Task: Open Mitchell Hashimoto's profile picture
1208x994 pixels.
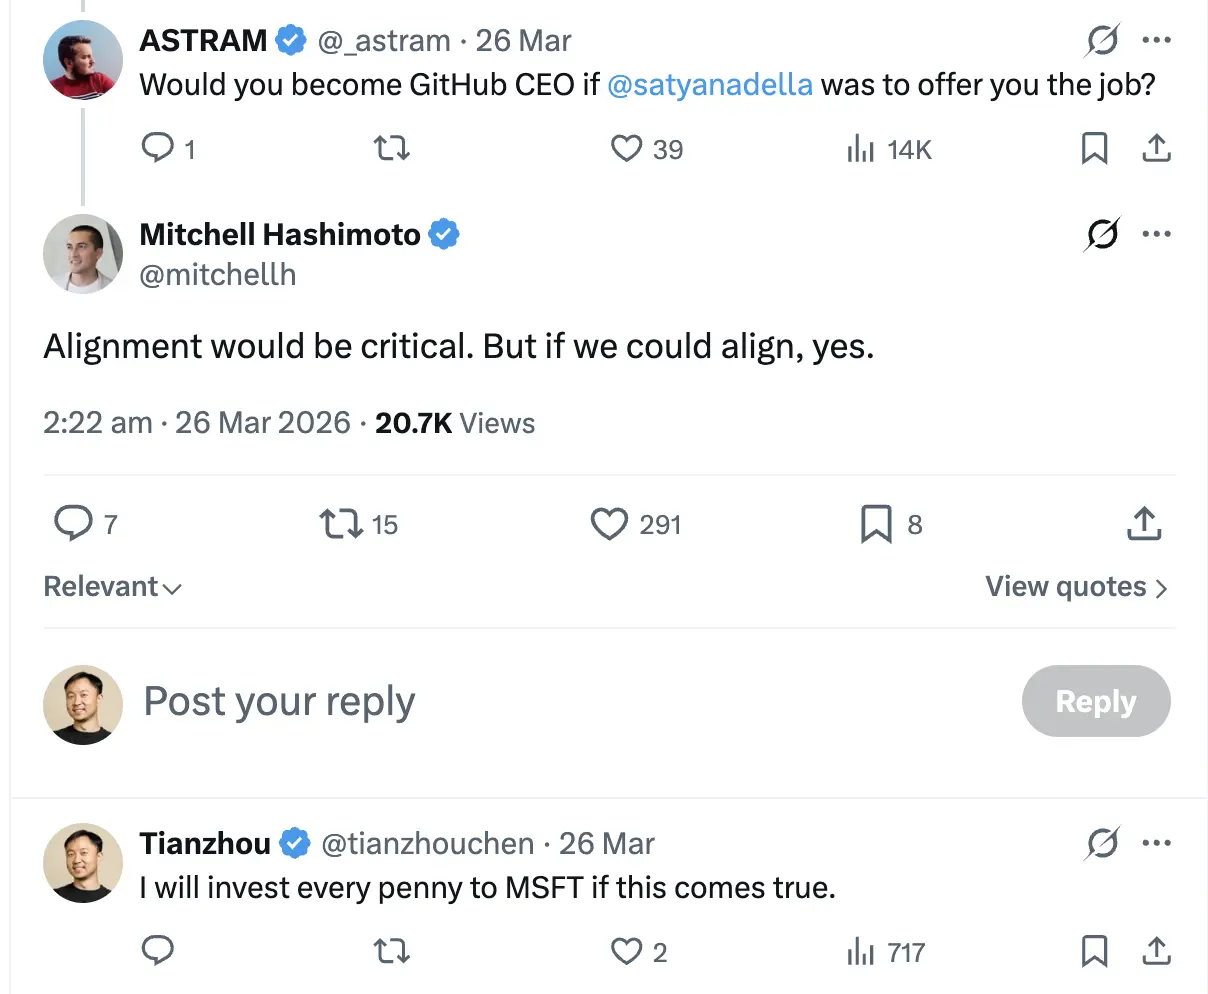Action: [83, 253]
